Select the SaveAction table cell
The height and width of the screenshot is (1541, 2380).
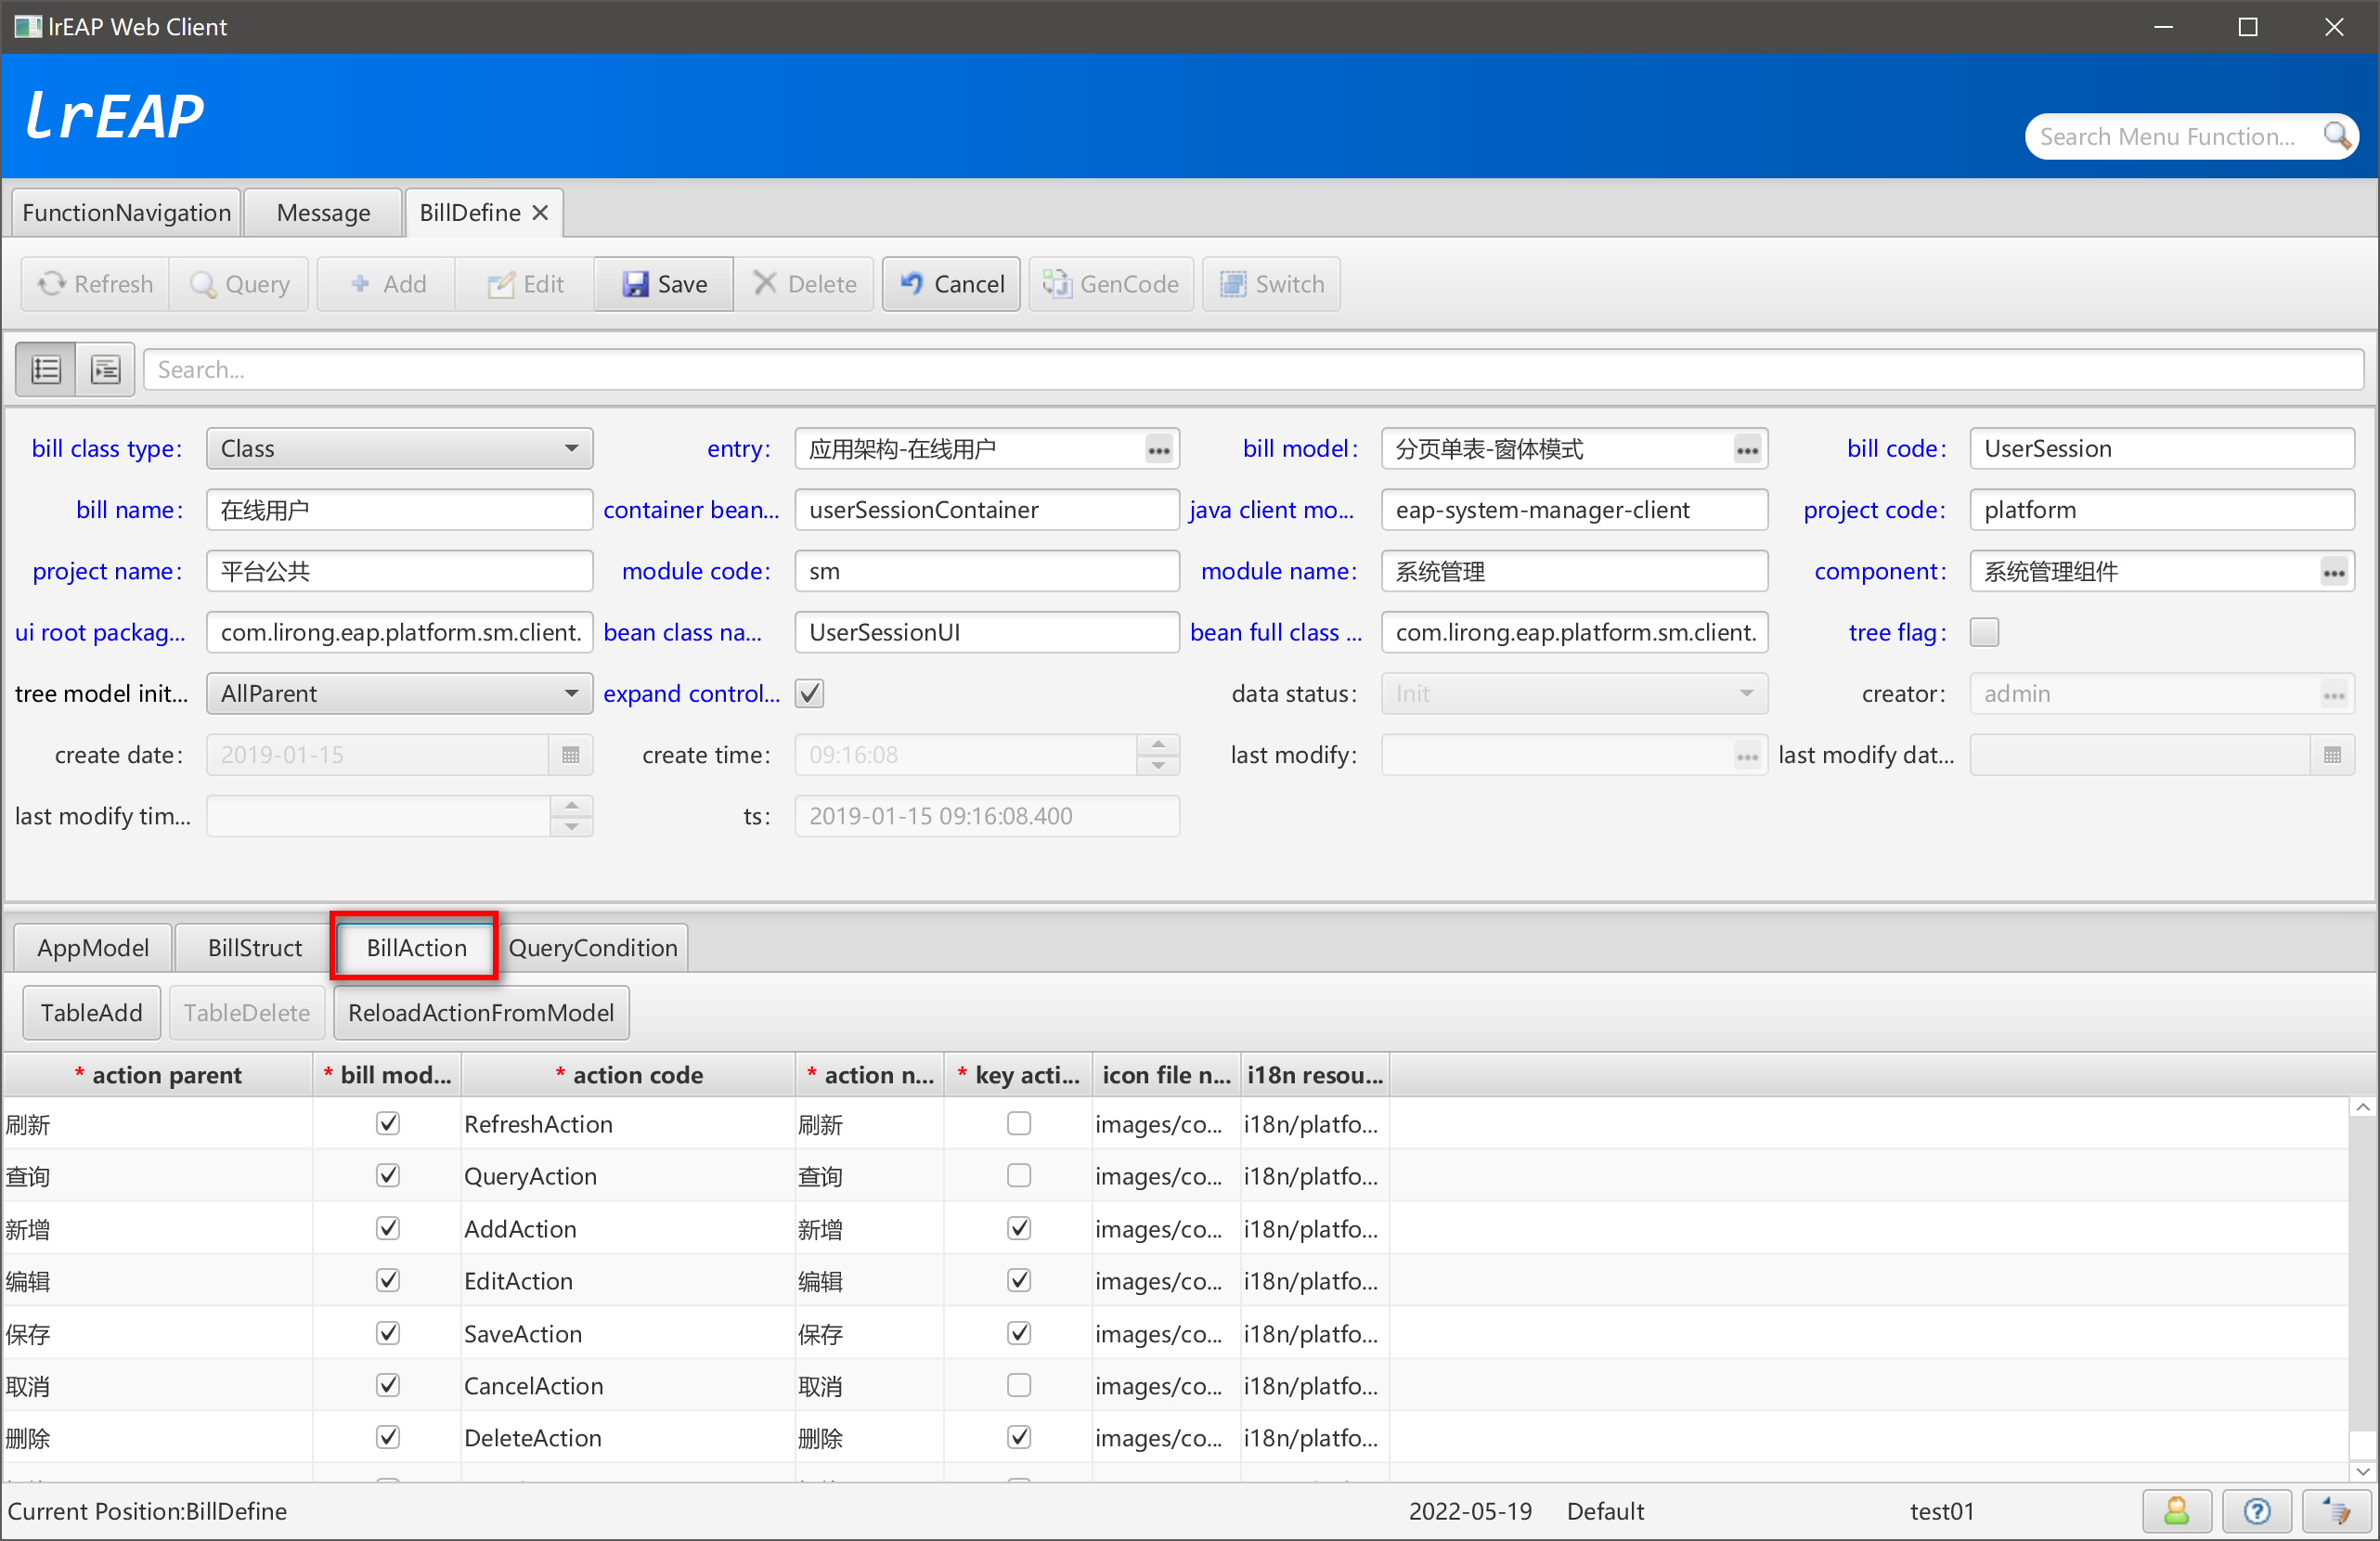(628, 1333)
